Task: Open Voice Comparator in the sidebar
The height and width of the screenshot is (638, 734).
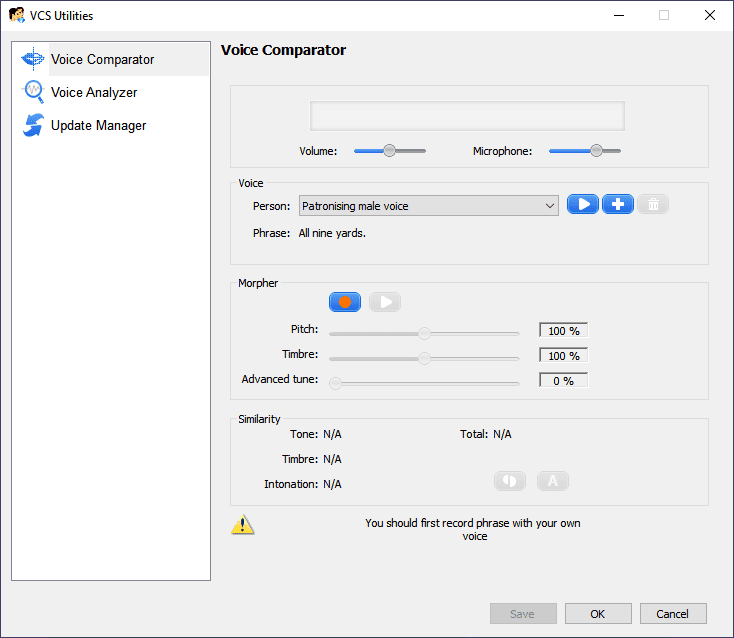Action: pyautogui.click(x=102, y=59)
